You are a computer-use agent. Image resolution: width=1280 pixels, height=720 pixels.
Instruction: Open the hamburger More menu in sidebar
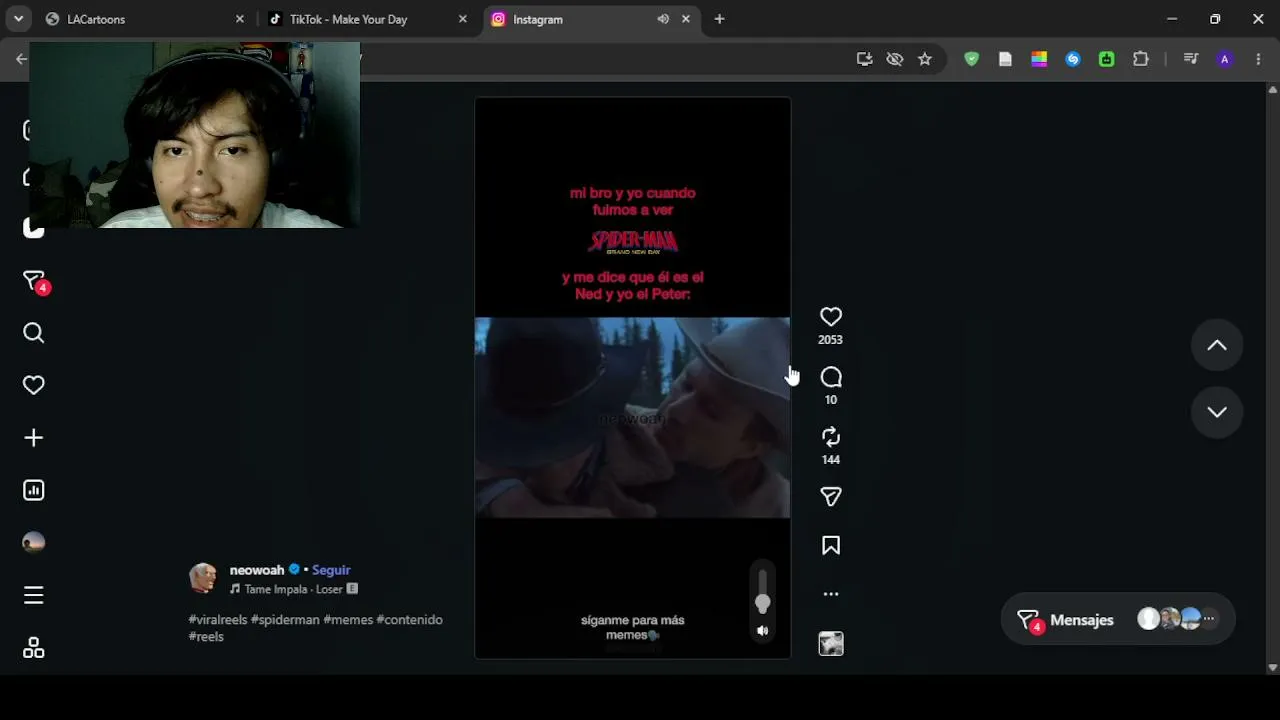click(34, 595)
